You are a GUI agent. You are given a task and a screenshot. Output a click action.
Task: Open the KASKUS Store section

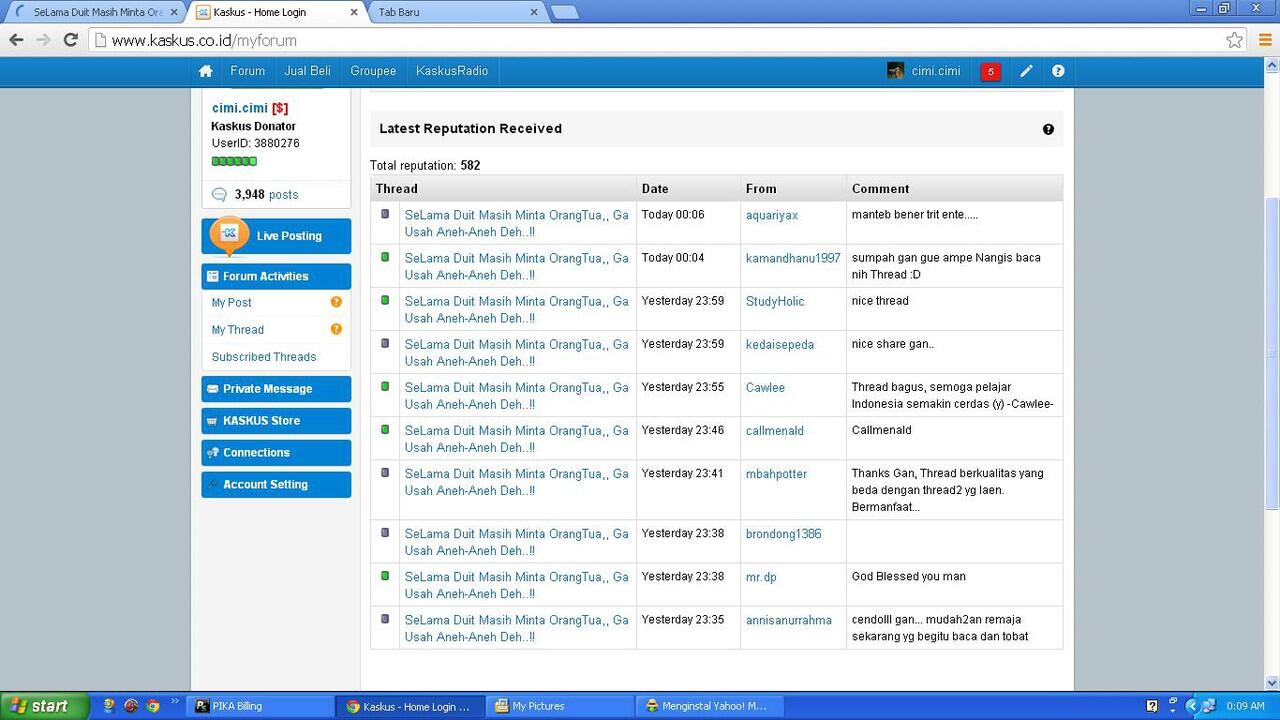(x=276, y=421)
